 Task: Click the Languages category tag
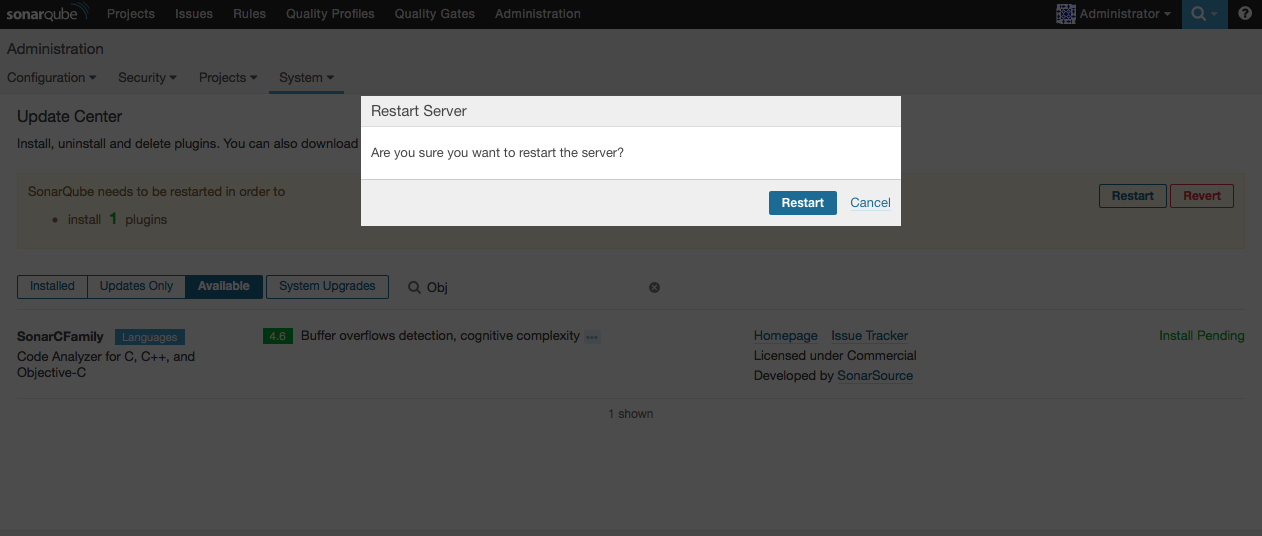150,338
